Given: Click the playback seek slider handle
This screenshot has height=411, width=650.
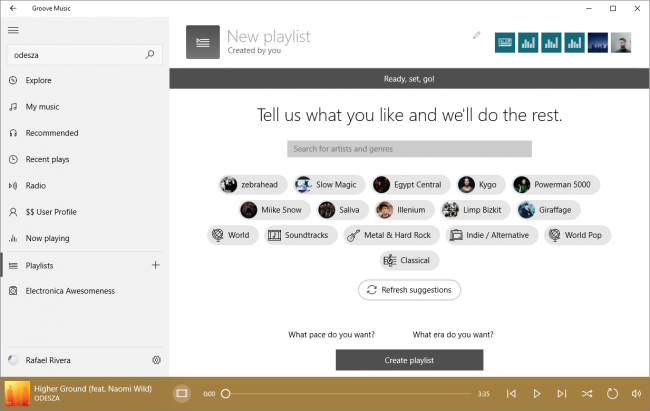Looking at the screenshot, I should point(226,393).
